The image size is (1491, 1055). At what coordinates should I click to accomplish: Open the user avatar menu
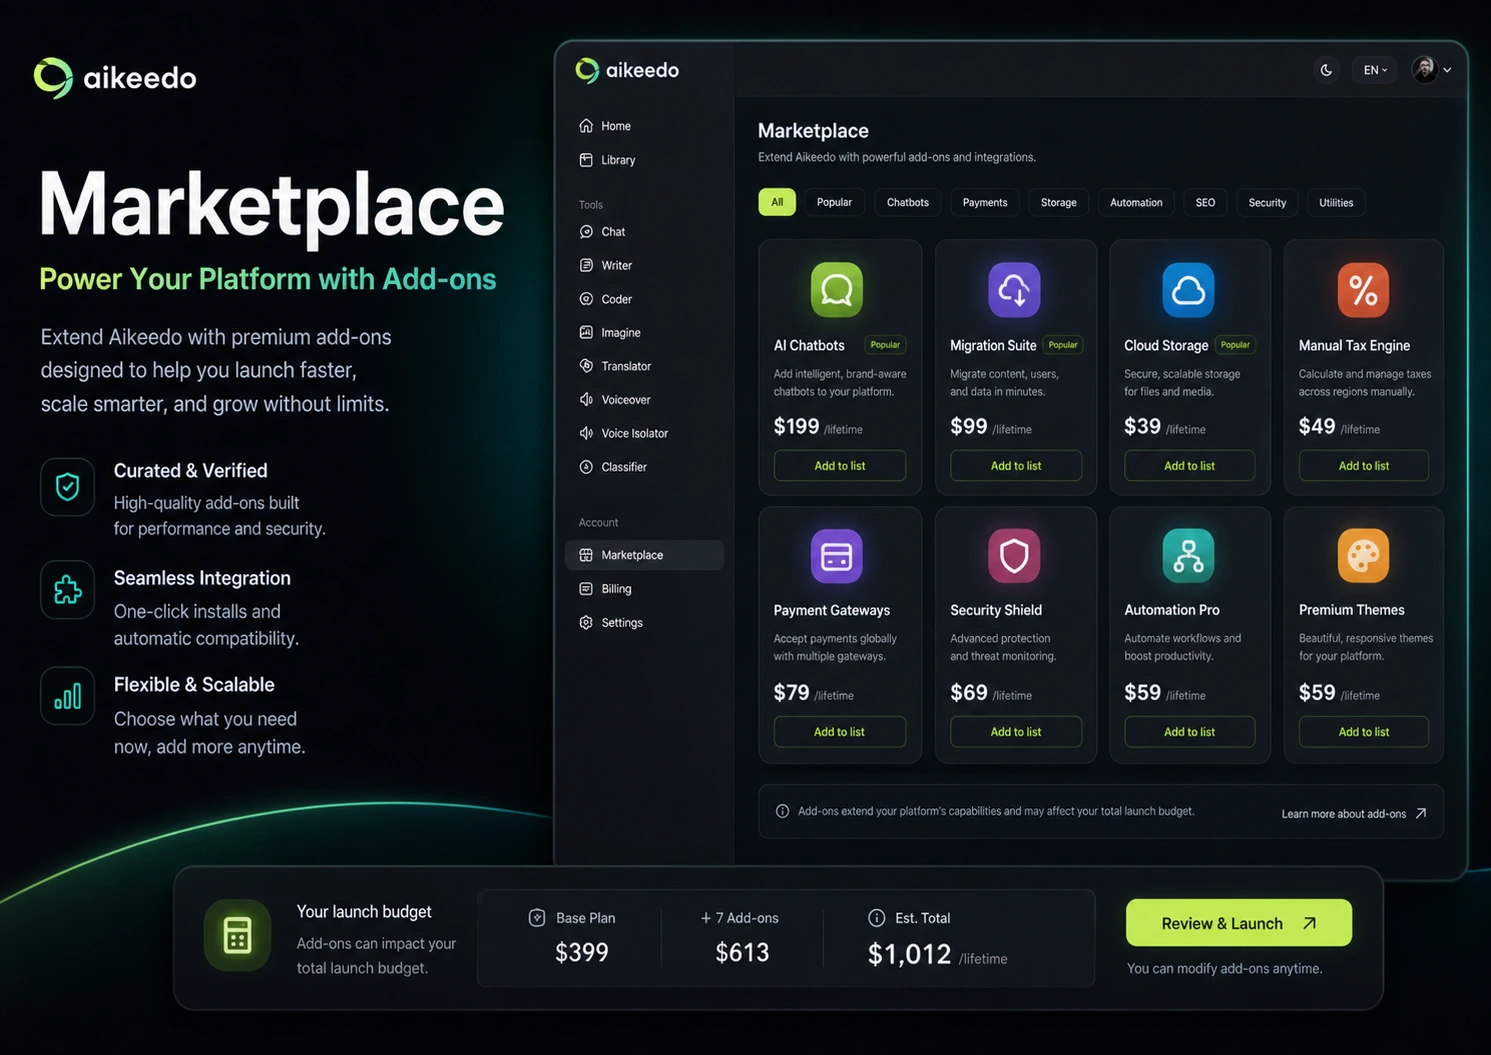coord(1431,69)
